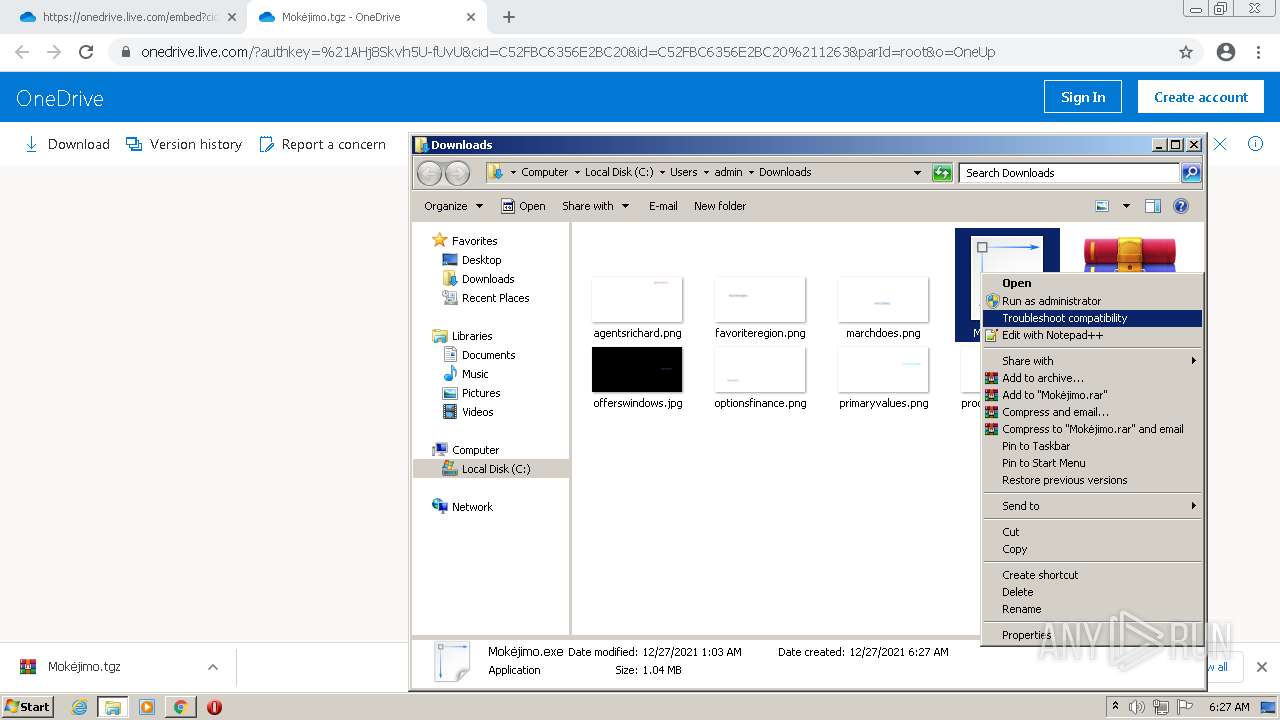Open Windows Media Player from taskbar
Image resolution: width=1280 pixels, height=720 pixels.
(146, 707)
